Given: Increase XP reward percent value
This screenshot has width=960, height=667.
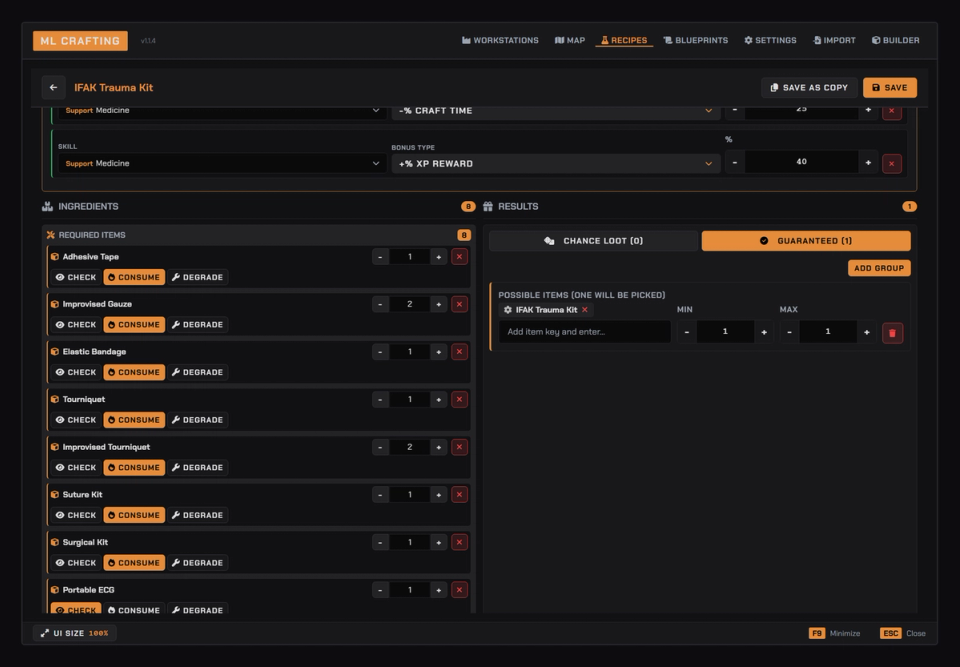Looking at the screenshot, I should coord(868,162).
